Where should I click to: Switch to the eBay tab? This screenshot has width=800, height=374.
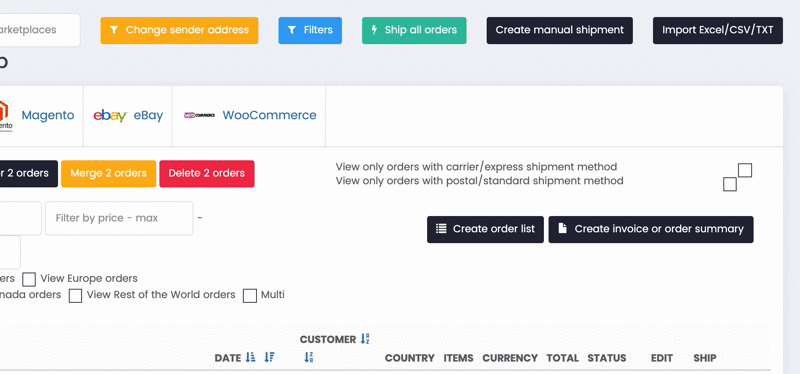tap(128, 116)
